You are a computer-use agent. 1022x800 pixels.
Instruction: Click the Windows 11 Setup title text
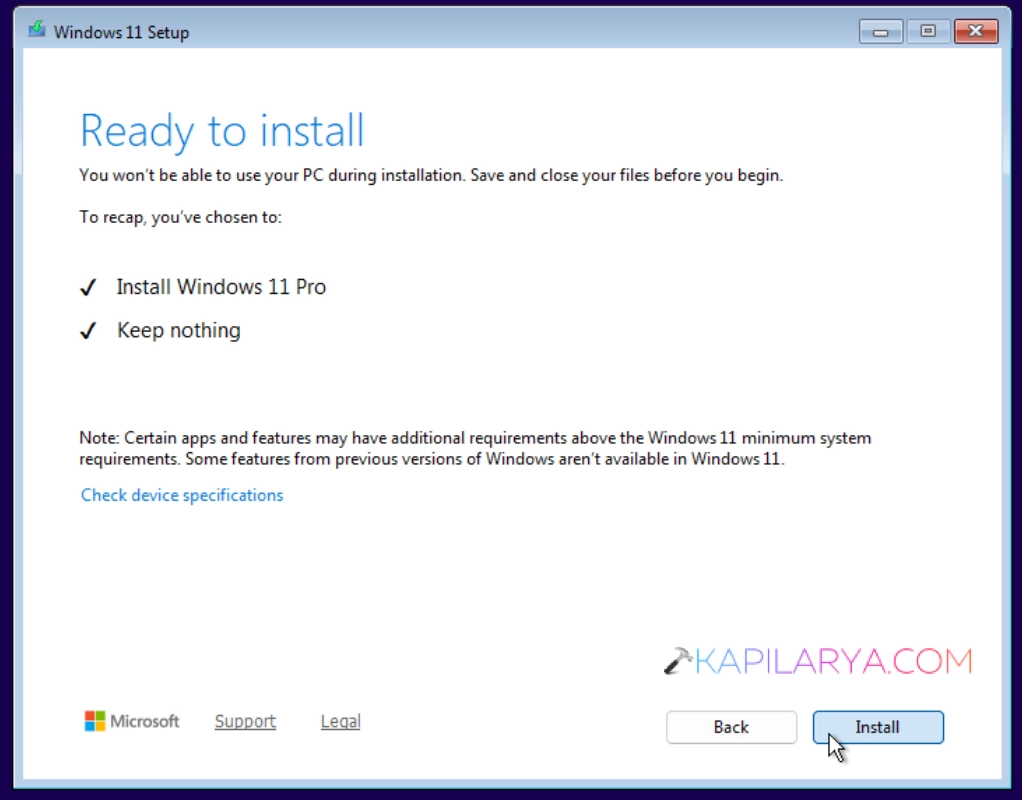121,32
